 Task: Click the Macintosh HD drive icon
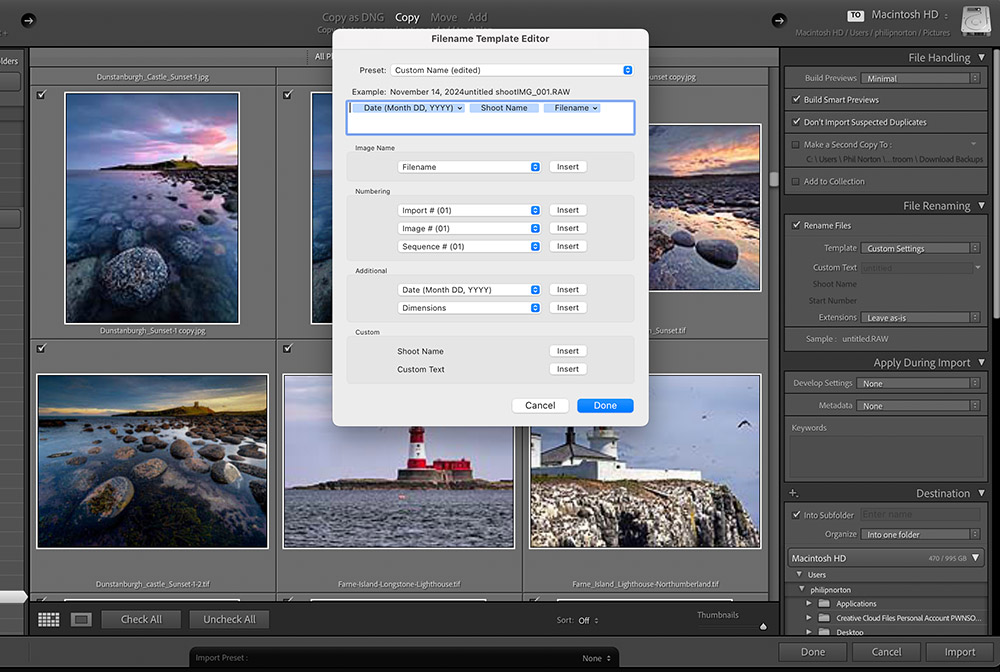click(975, 21)
